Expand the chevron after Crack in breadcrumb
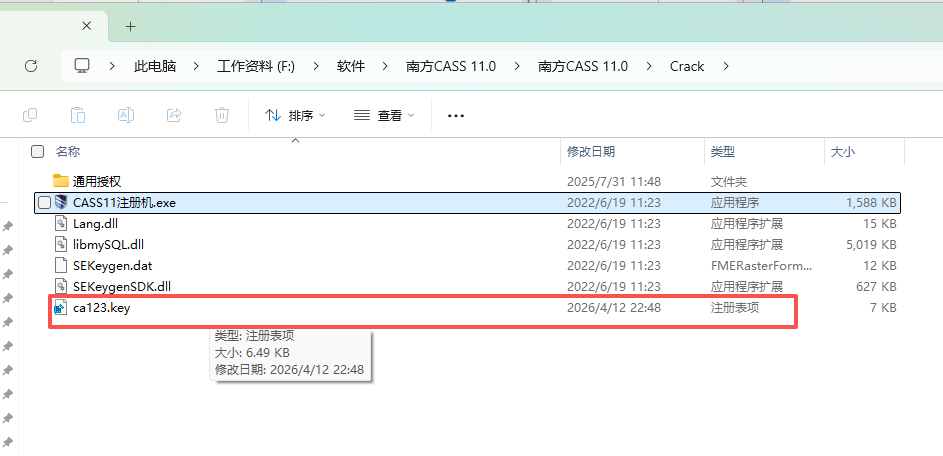 (725, 67)
